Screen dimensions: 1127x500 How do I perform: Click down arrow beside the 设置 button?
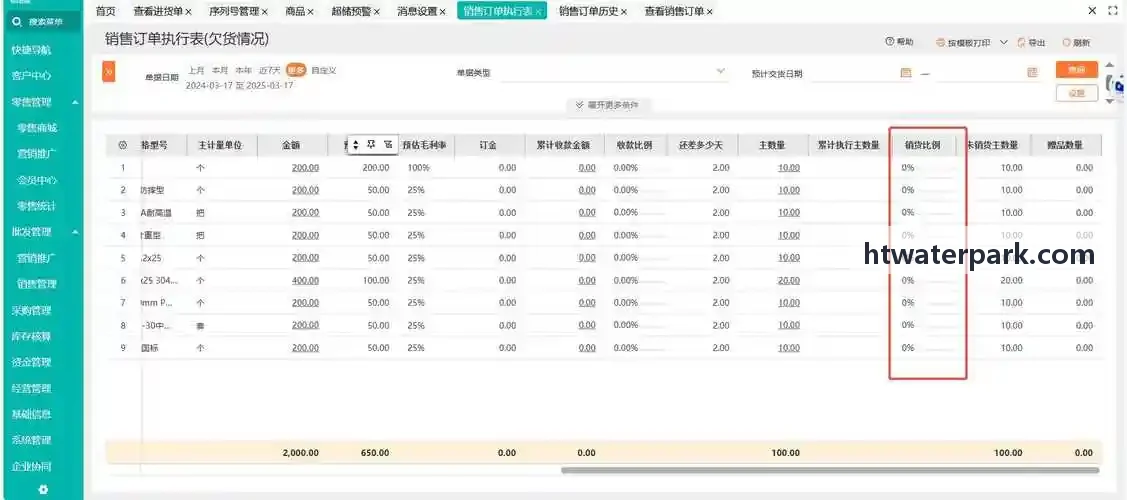[1110, 101]
